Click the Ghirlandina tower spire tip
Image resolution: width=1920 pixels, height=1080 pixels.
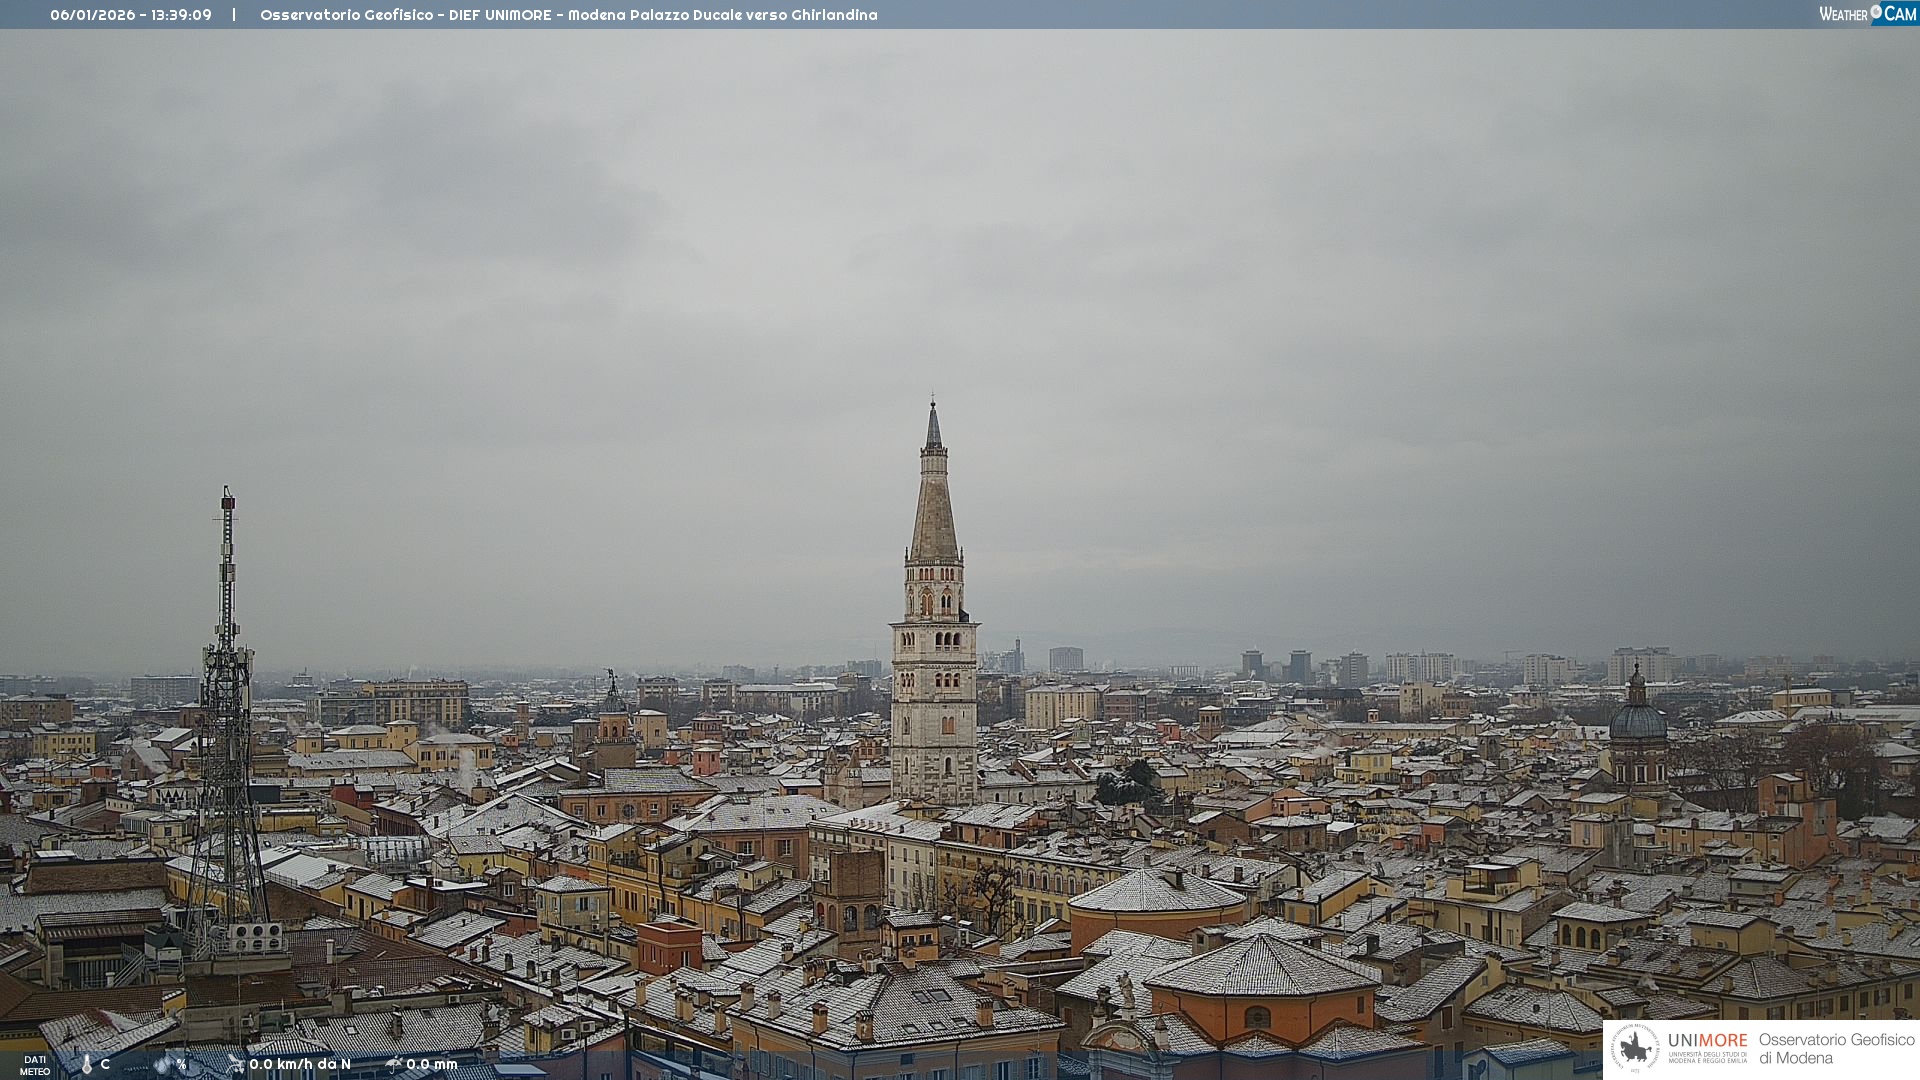933,403
